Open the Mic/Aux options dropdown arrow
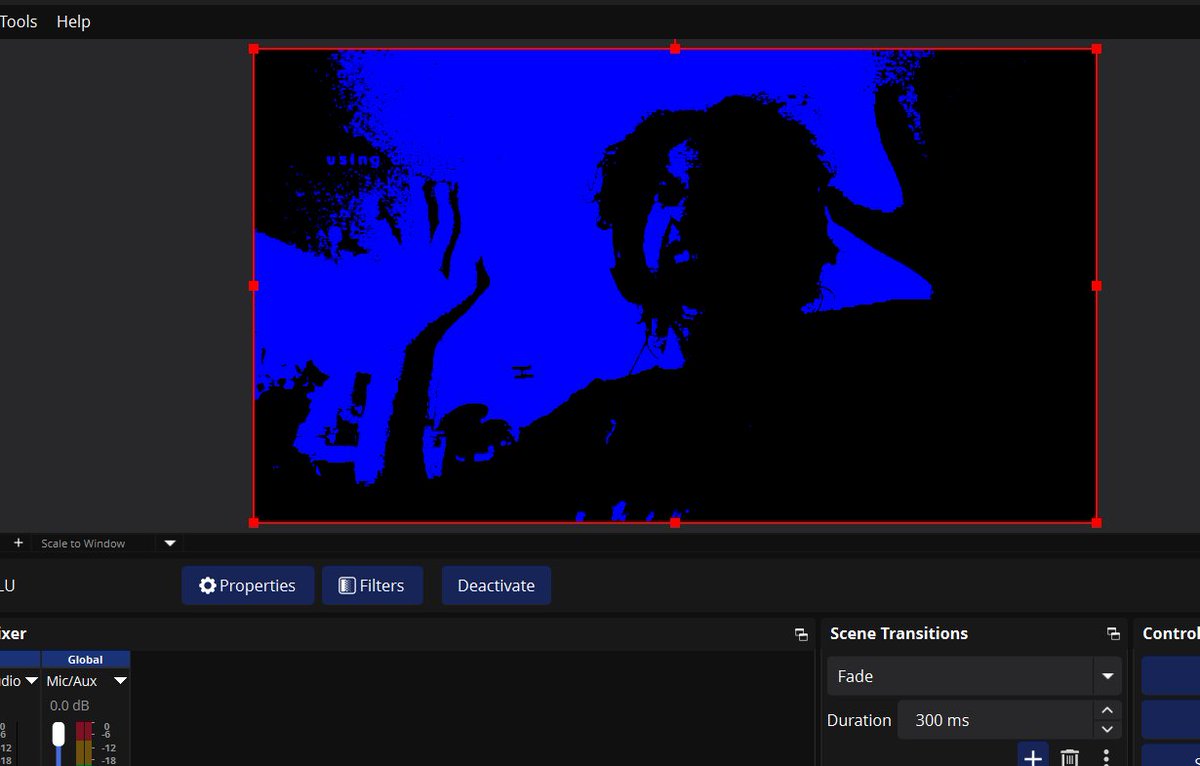Viewport: 1200px width, 766px height. pos(120,681)
